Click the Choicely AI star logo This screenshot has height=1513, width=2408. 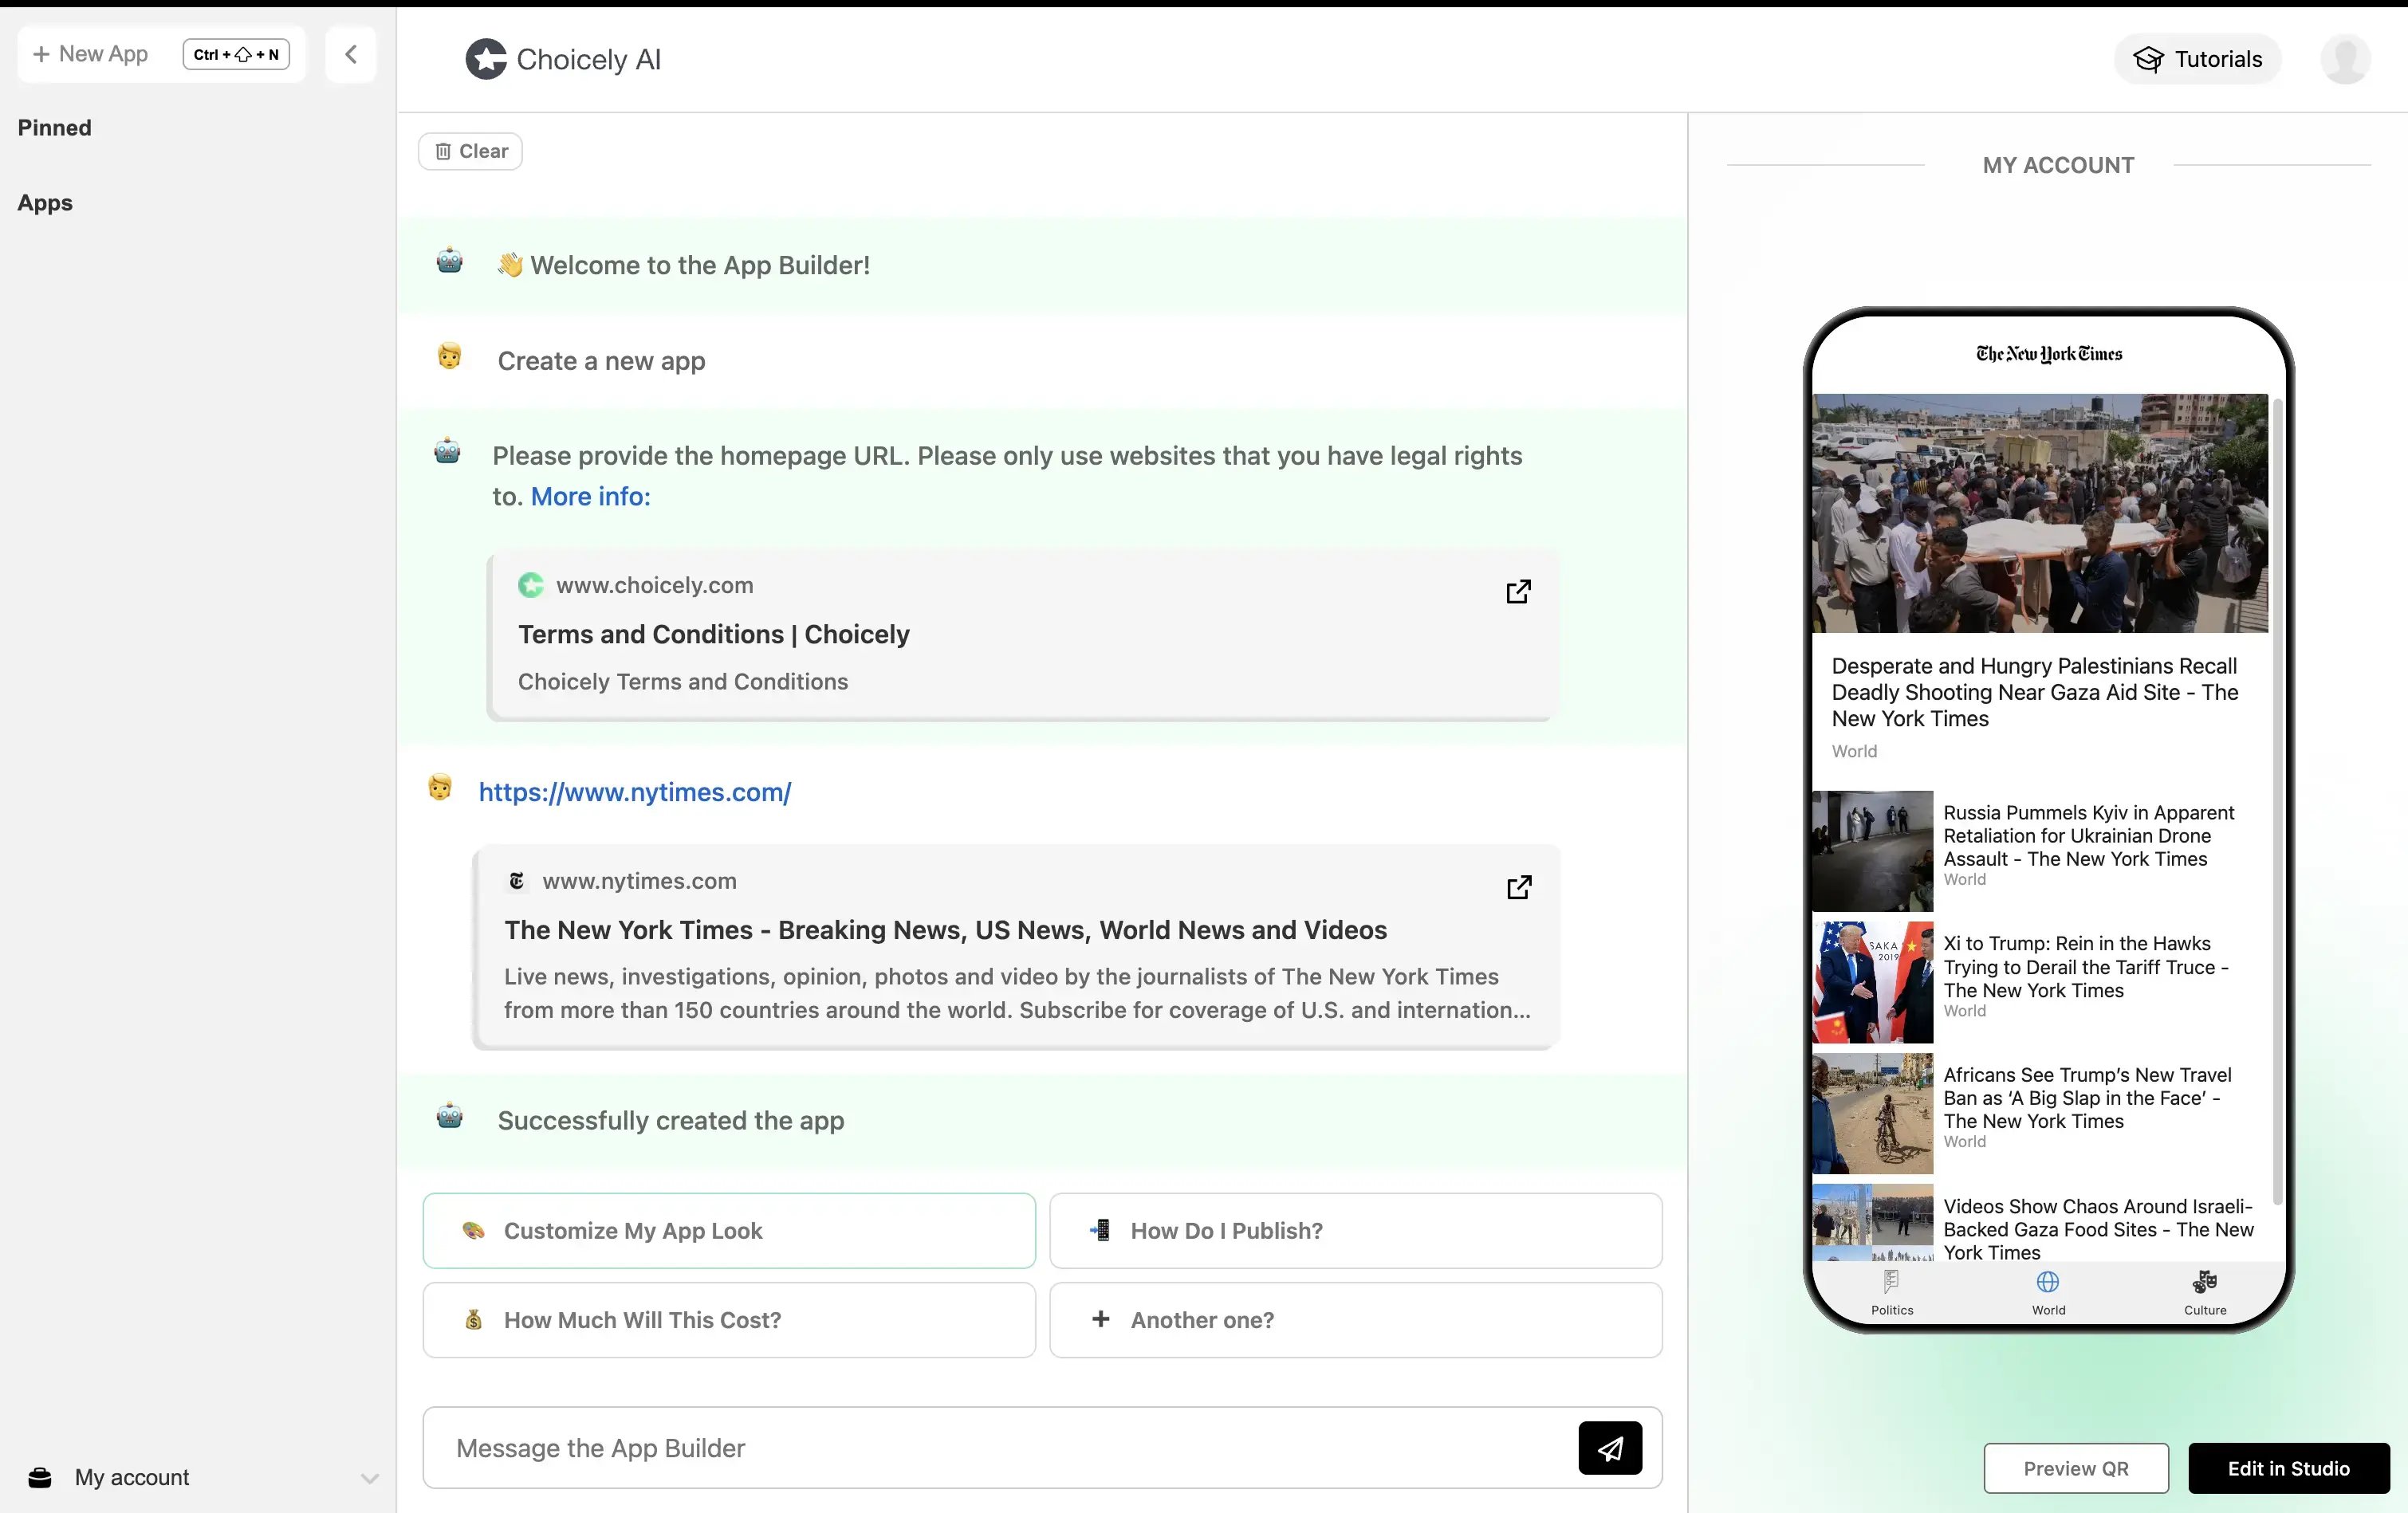pos(486,59)
